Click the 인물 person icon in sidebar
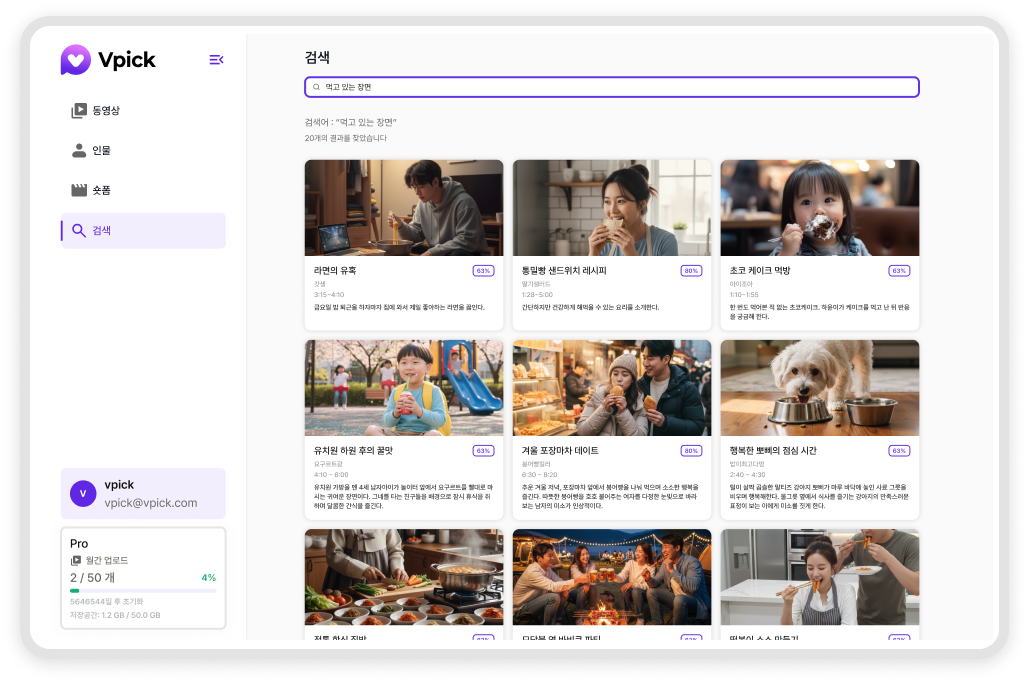This screenshot has height=683, width=1029. click(79, 151)
